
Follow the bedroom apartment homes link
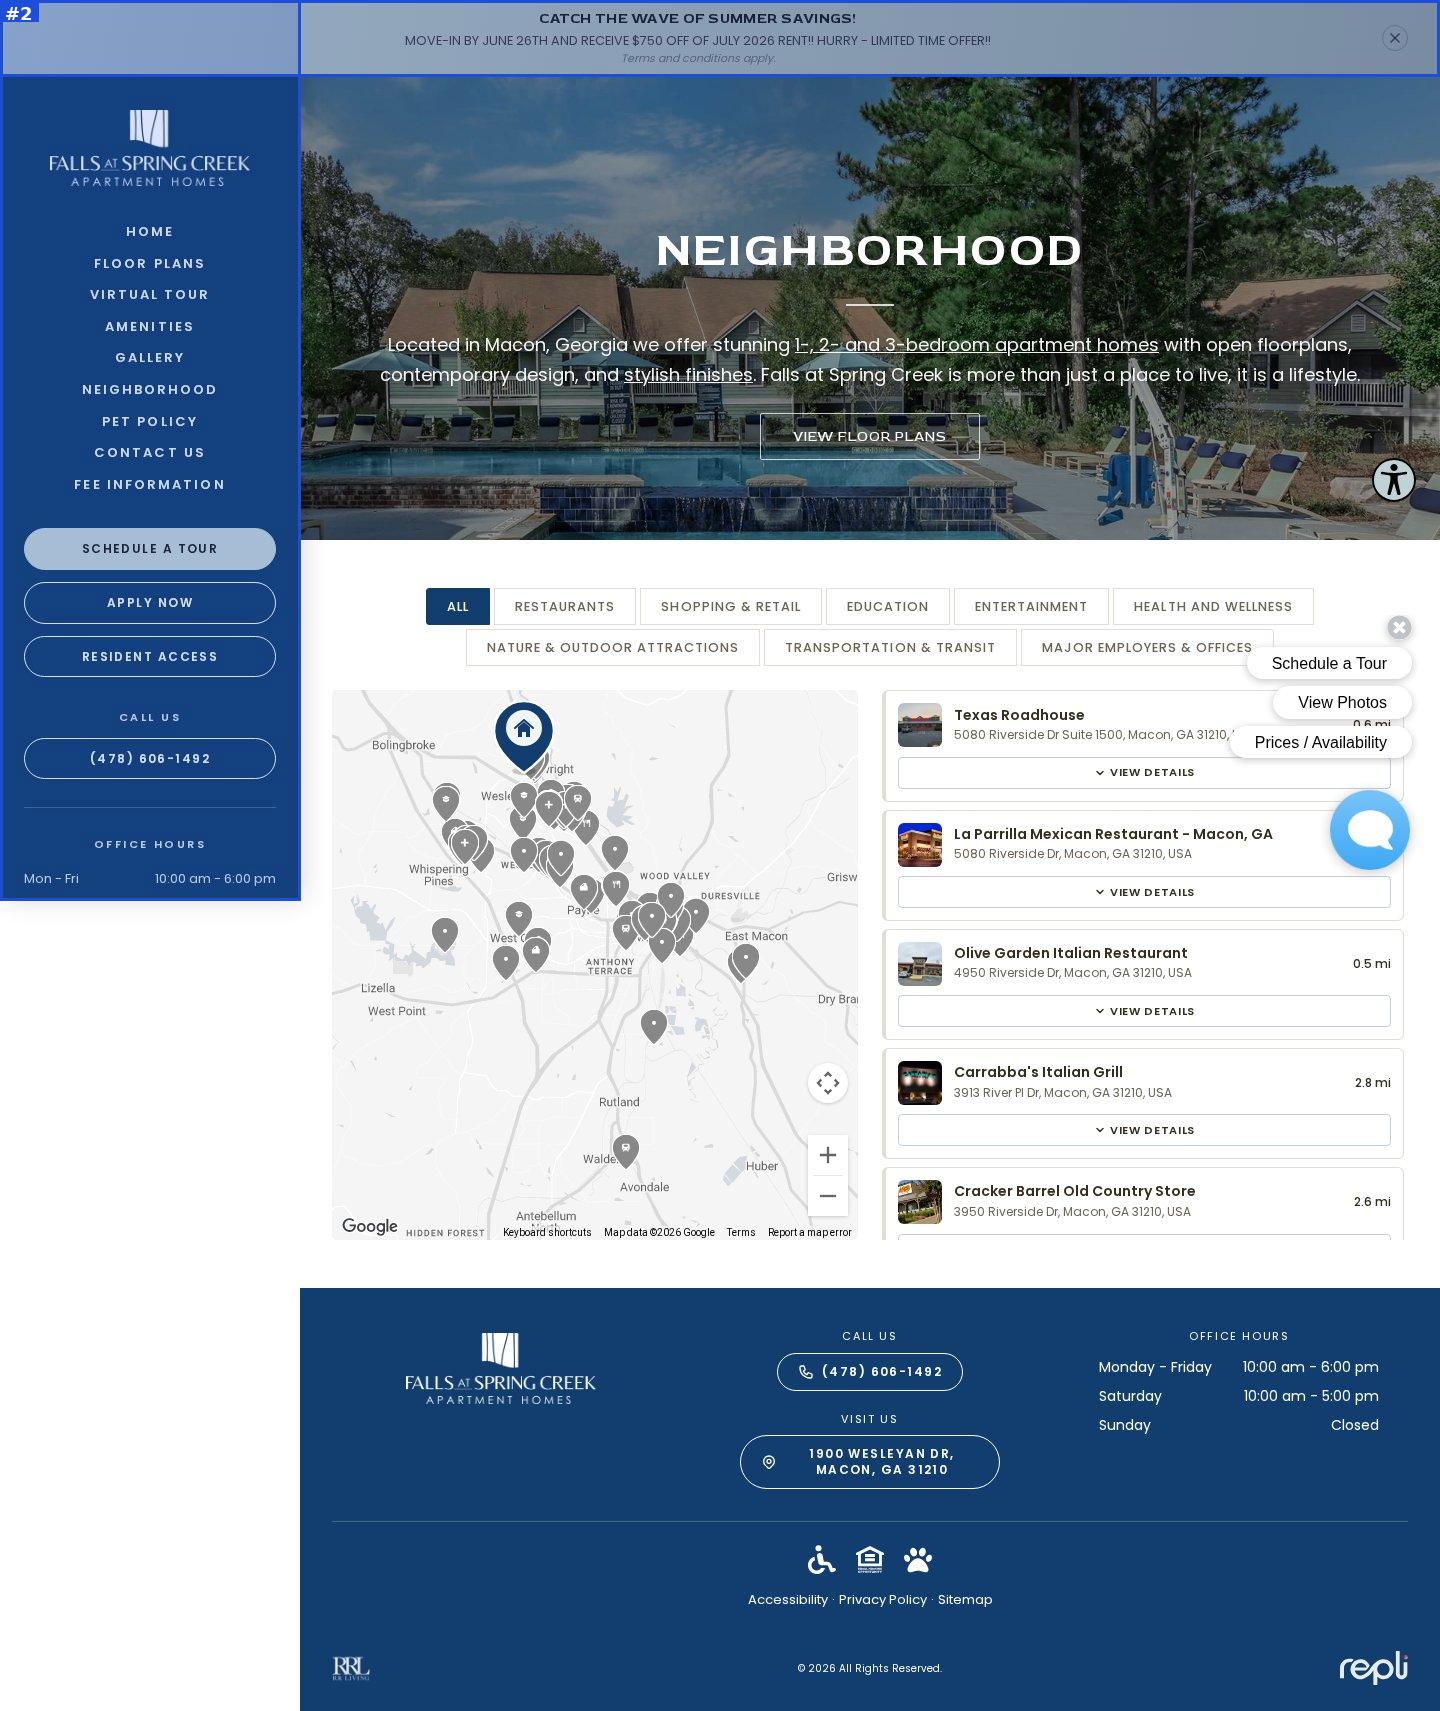(x=977, y=345)
